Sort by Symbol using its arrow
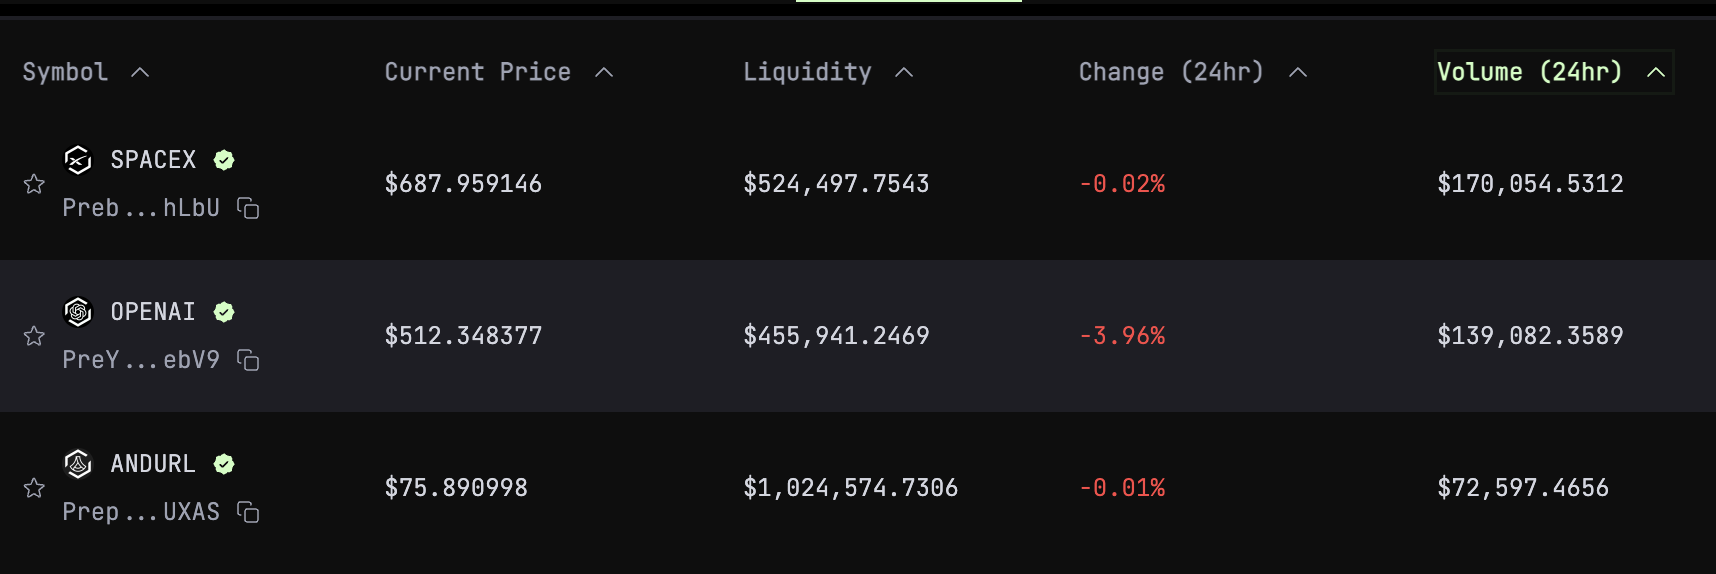Image resolution: width=1716 pixels, height=574 pixels. click(140, 72)
